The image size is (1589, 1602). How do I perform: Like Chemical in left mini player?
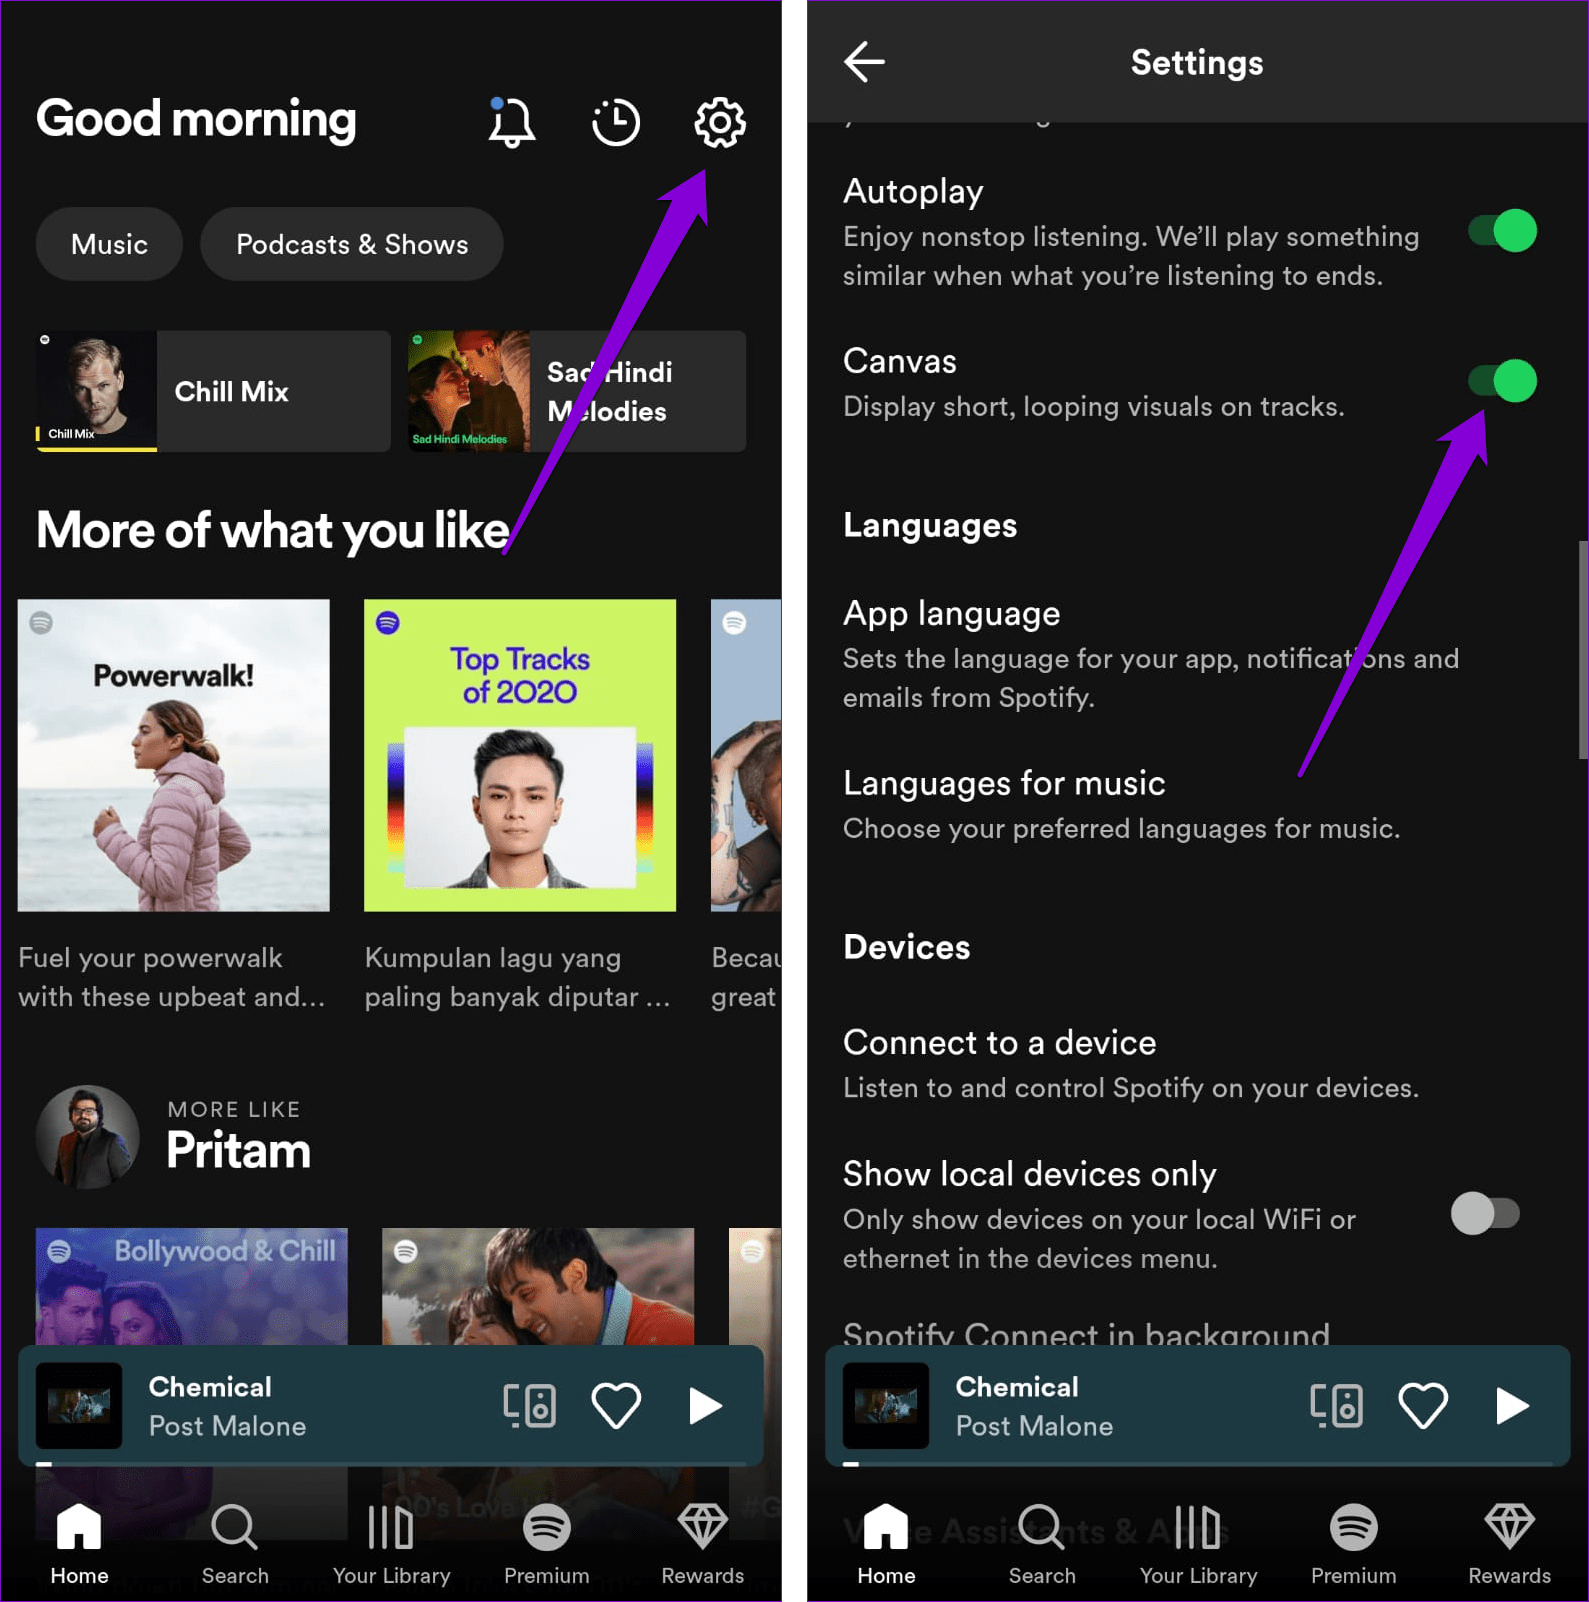click(616, 1405)
